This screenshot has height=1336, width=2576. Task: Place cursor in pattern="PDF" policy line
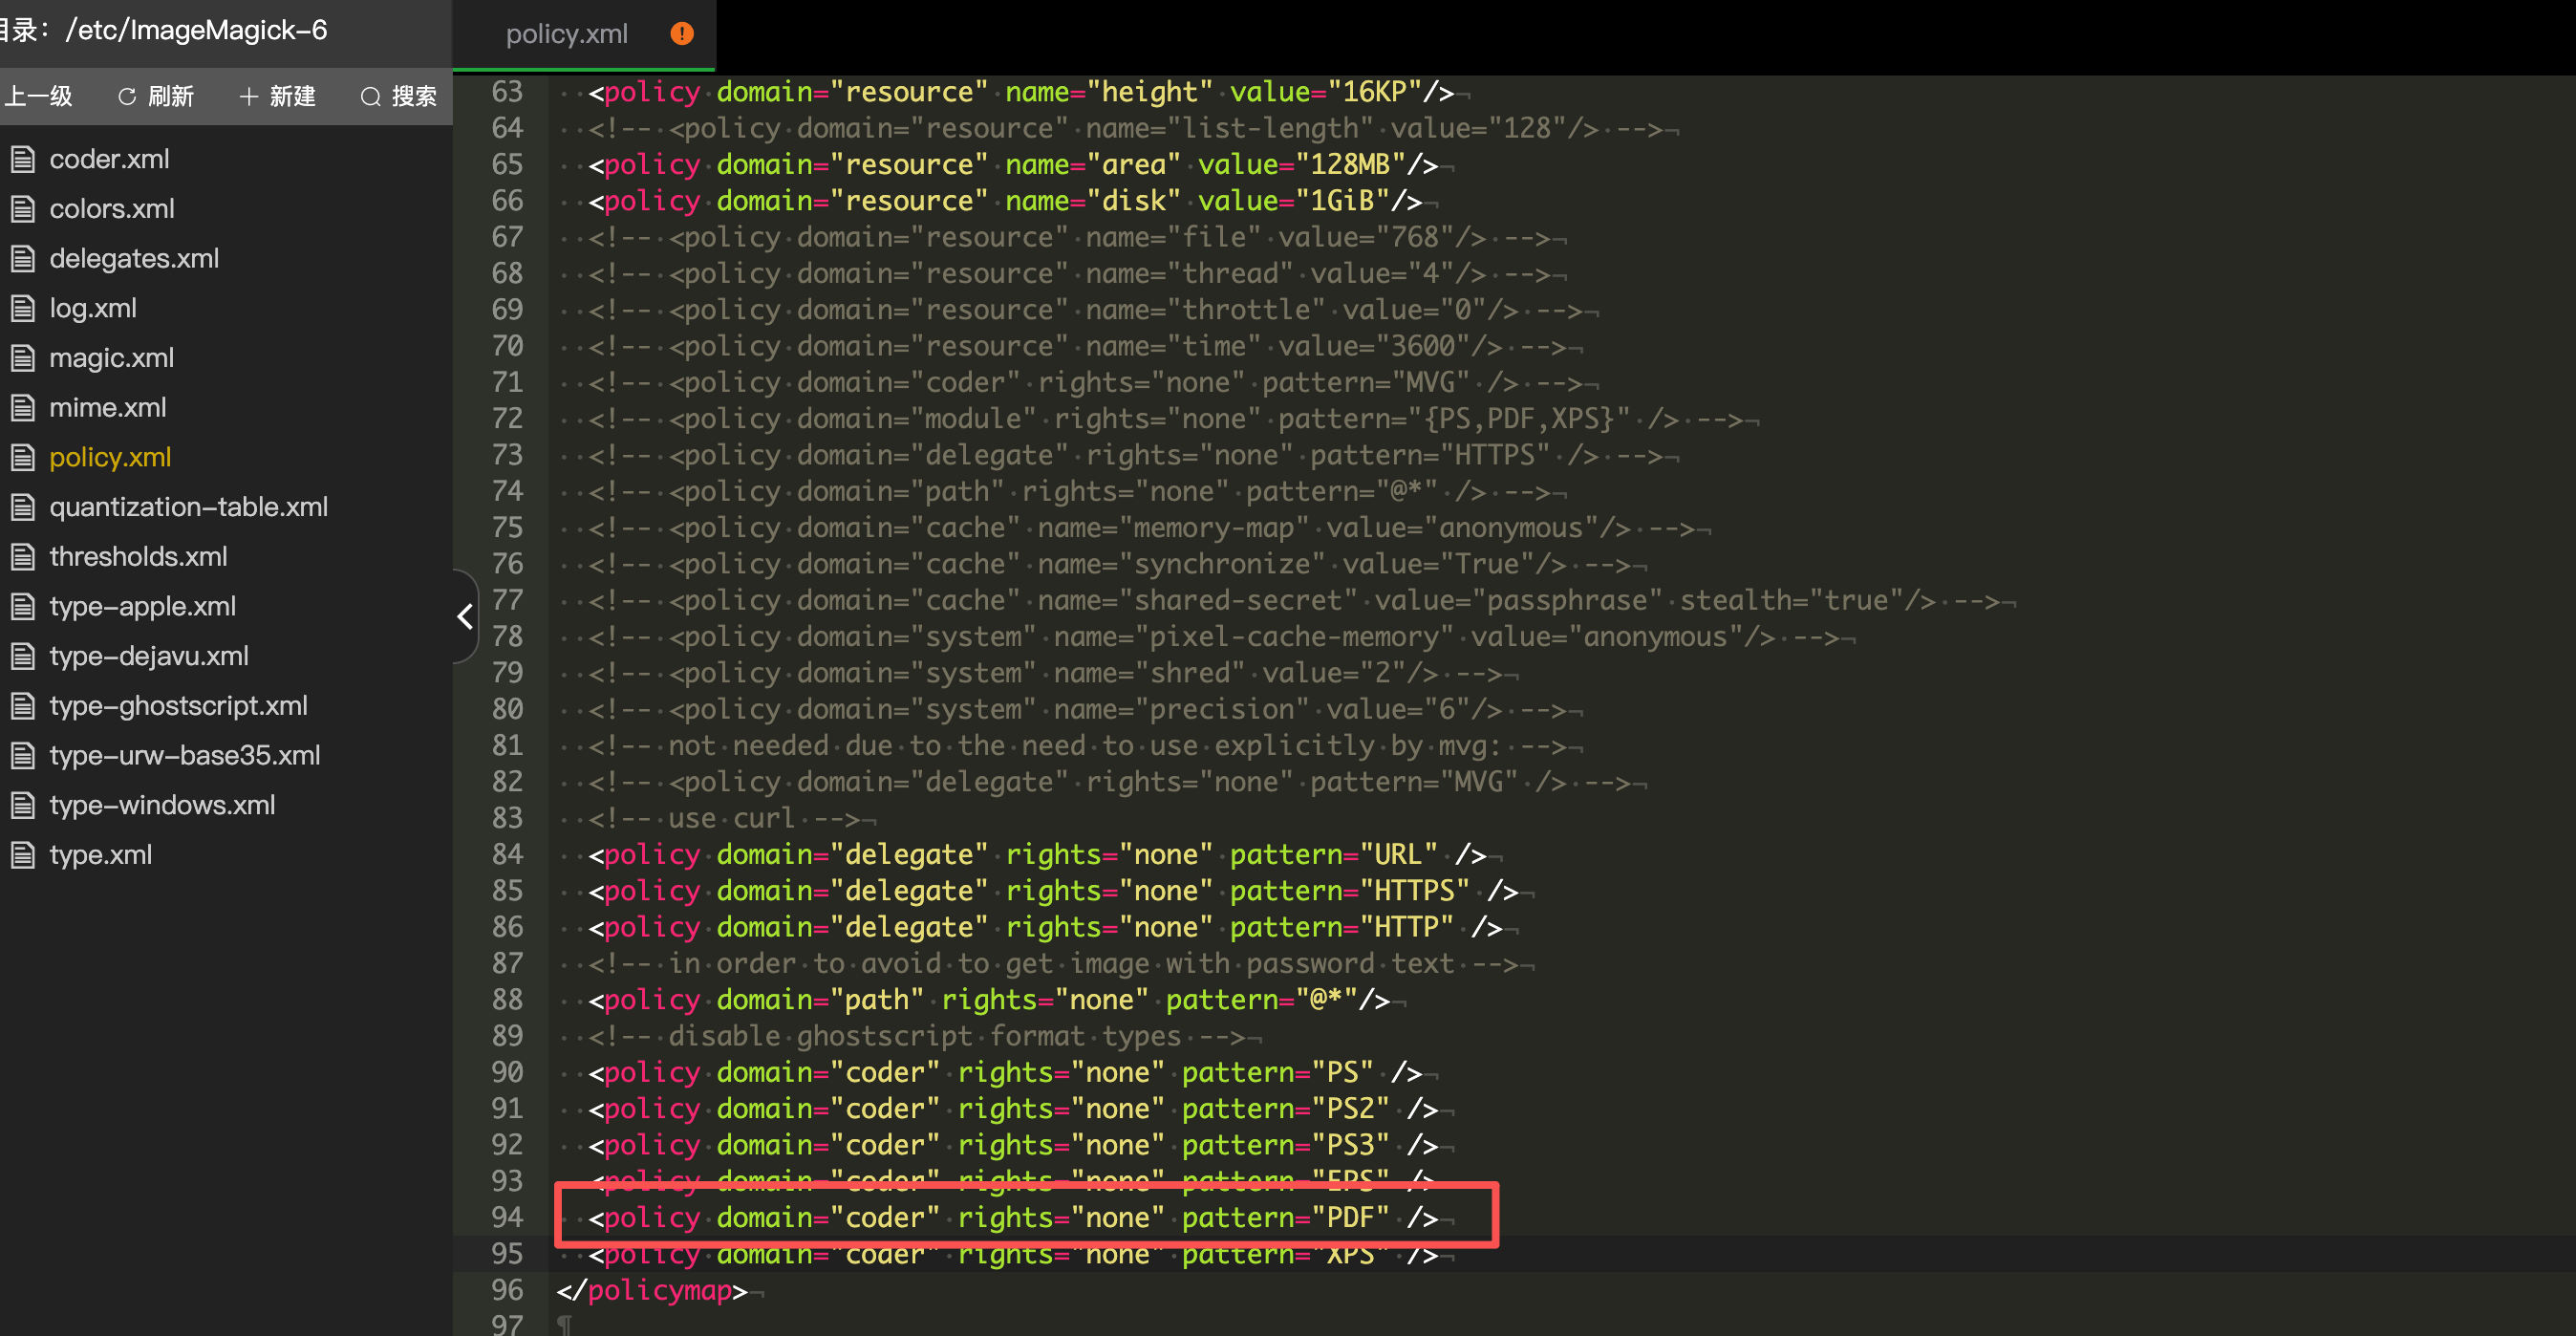tap(1013, 1217)
